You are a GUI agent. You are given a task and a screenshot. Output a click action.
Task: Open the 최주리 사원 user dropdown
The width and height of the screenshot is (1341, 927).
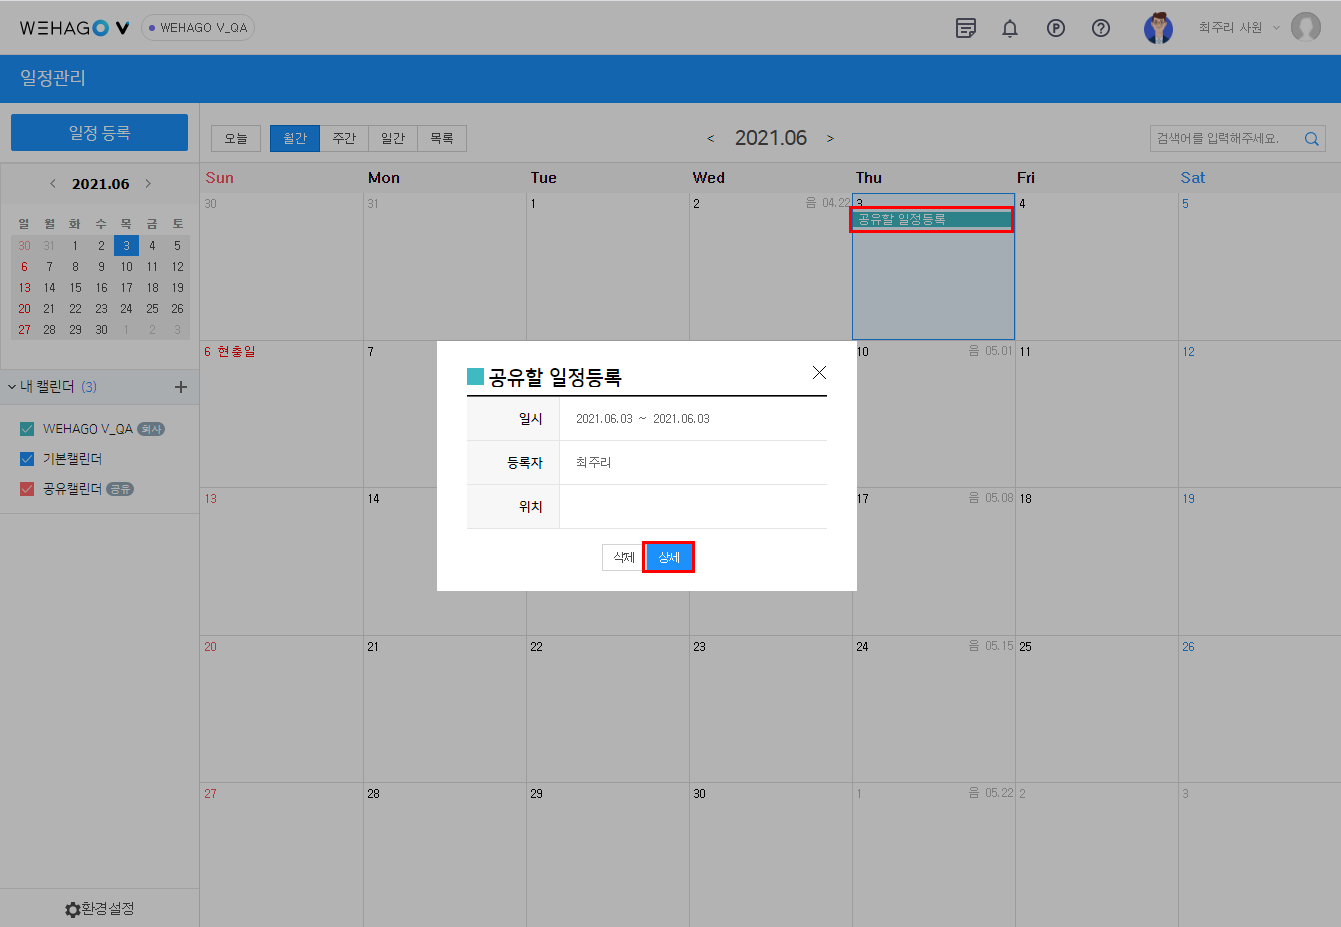coord(1239,28)
